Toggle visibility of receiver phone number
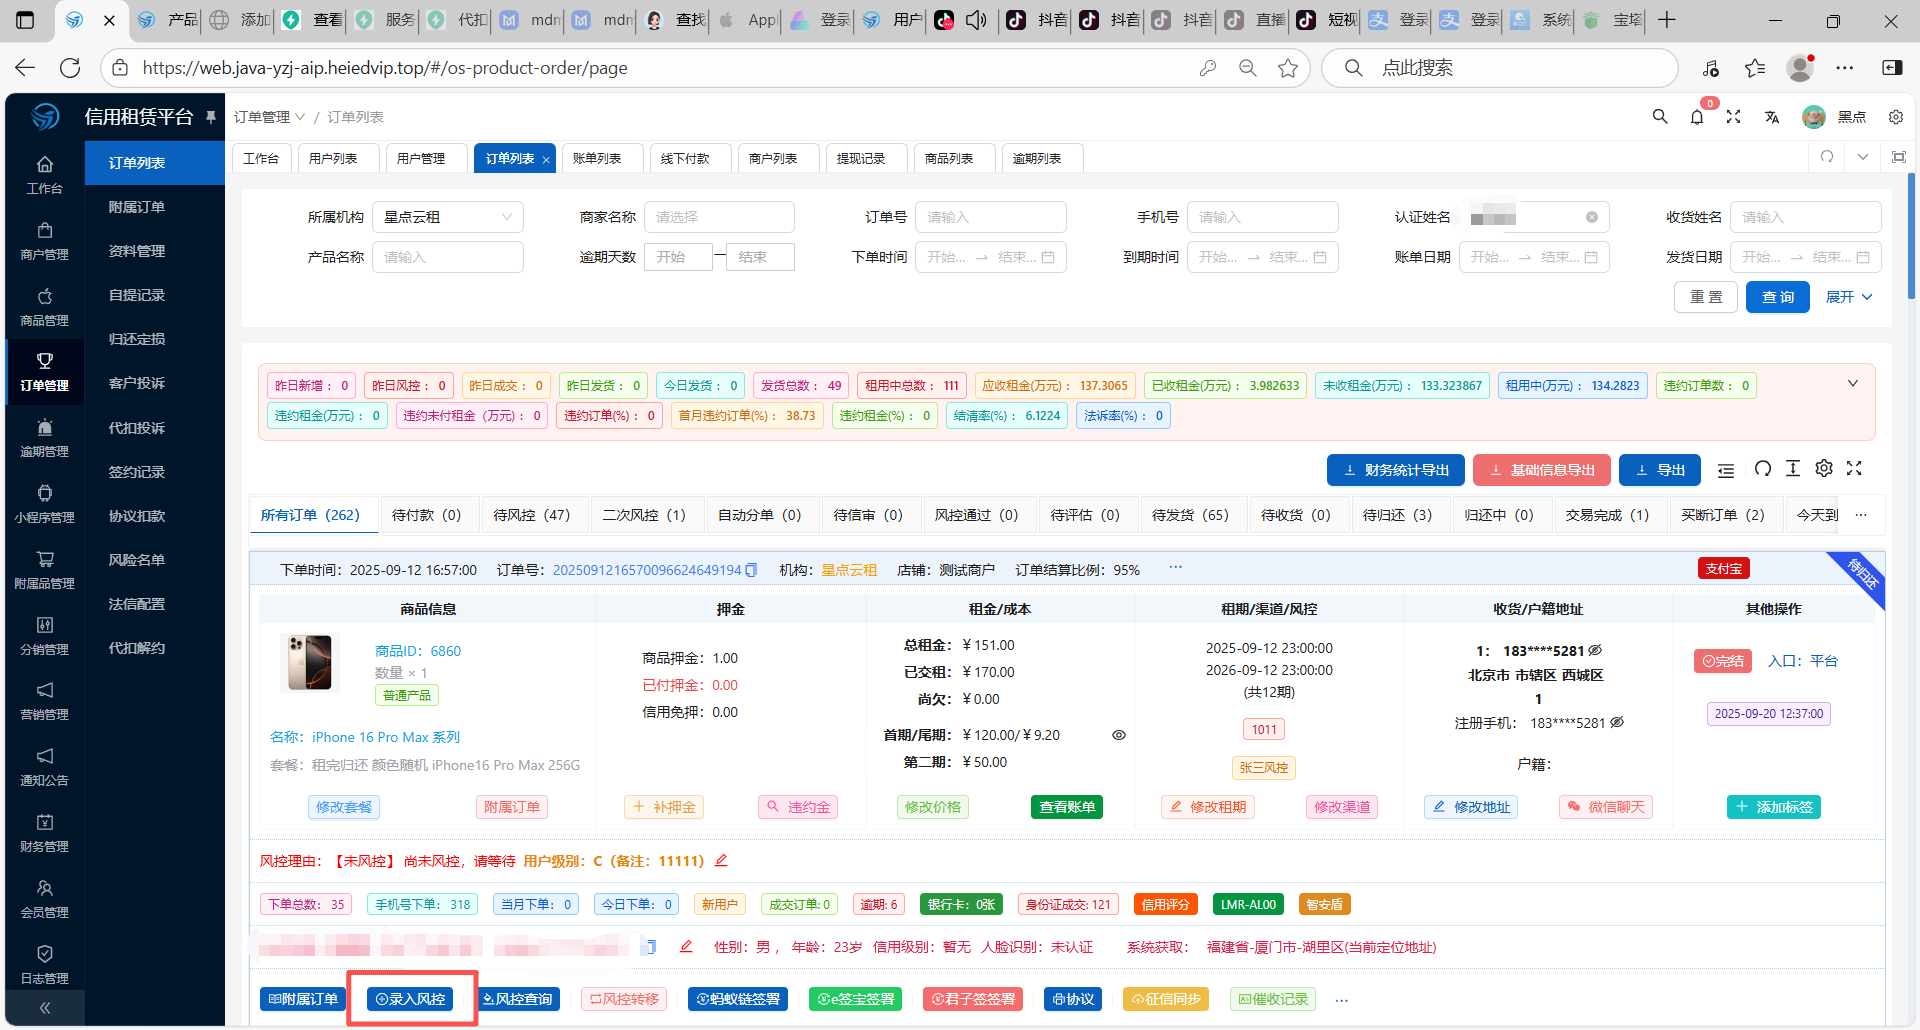1920x1030 pixels. click(1595, 650)
